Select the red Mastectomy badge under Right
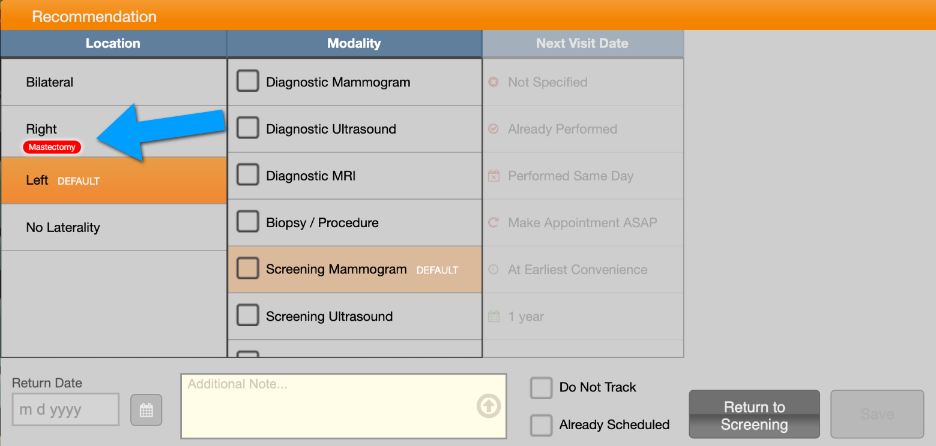The width and height of the screenshot is (936, 446). pos(52,147)
